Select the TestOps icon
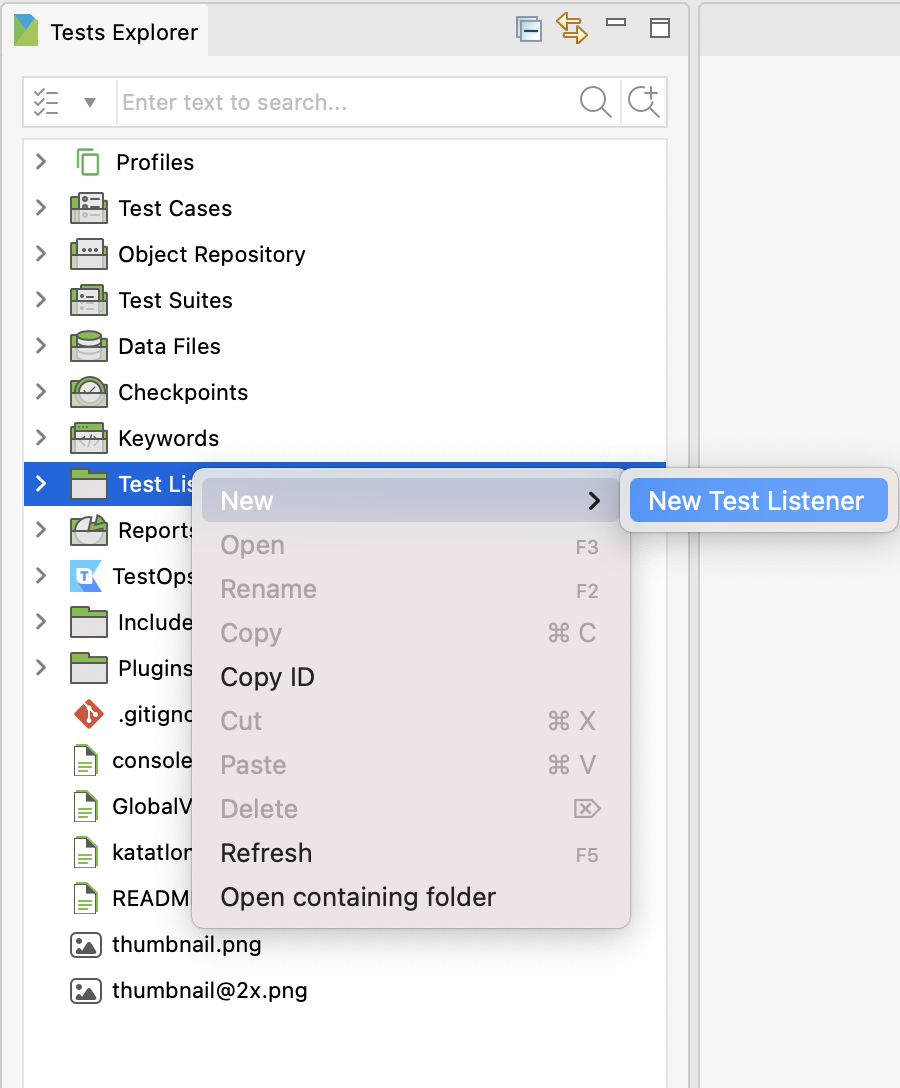This screenshot has height=1088, width=900. click(x=88, y=576)
